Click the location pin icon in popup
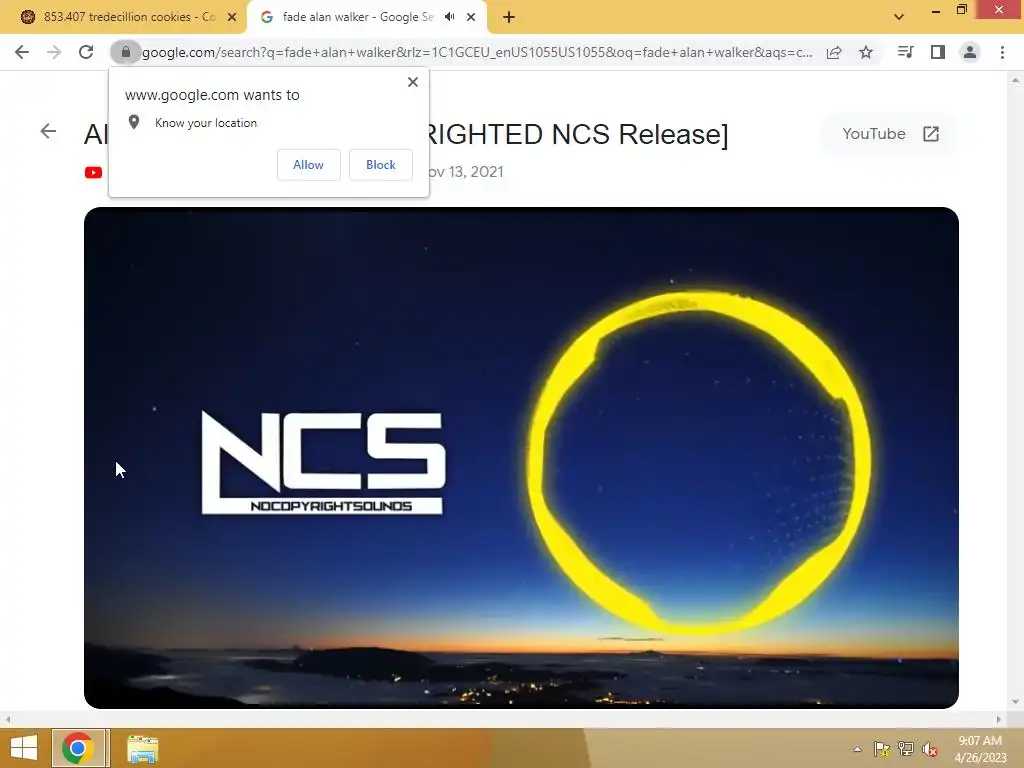This screenshot has height=768, width=1024. click(134, 122)
